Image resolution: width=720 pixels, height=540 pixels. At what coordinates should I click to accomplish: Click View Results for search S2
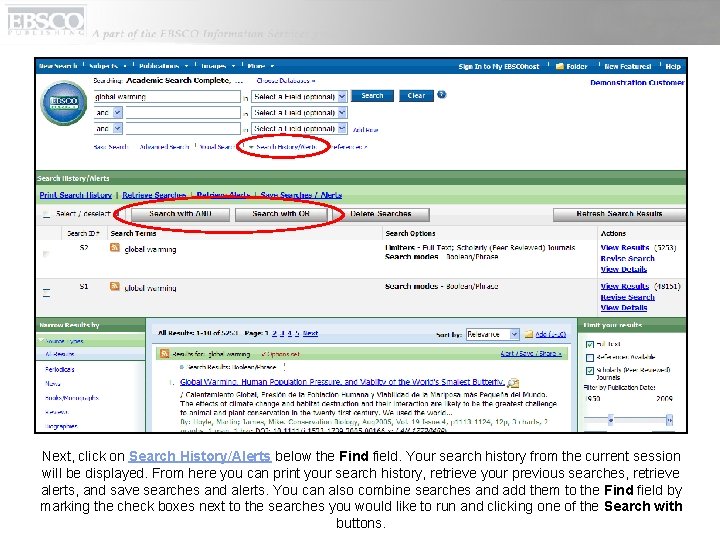pyautogui.click(x=625, y=248)
